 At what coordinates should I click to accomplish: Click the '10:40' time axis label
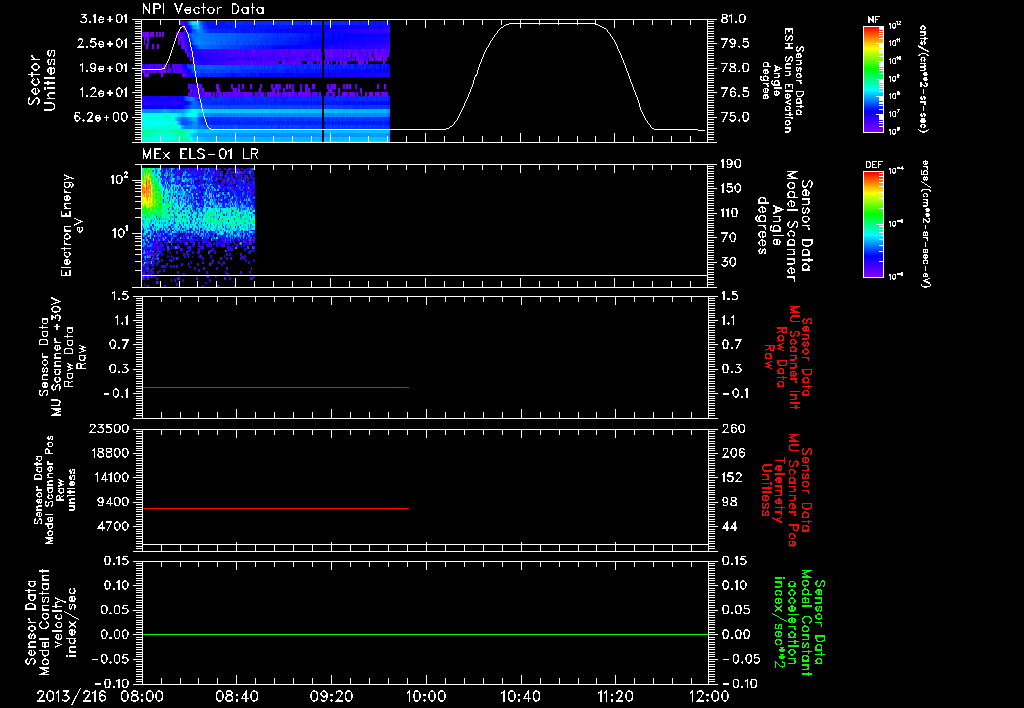point(520,696)
